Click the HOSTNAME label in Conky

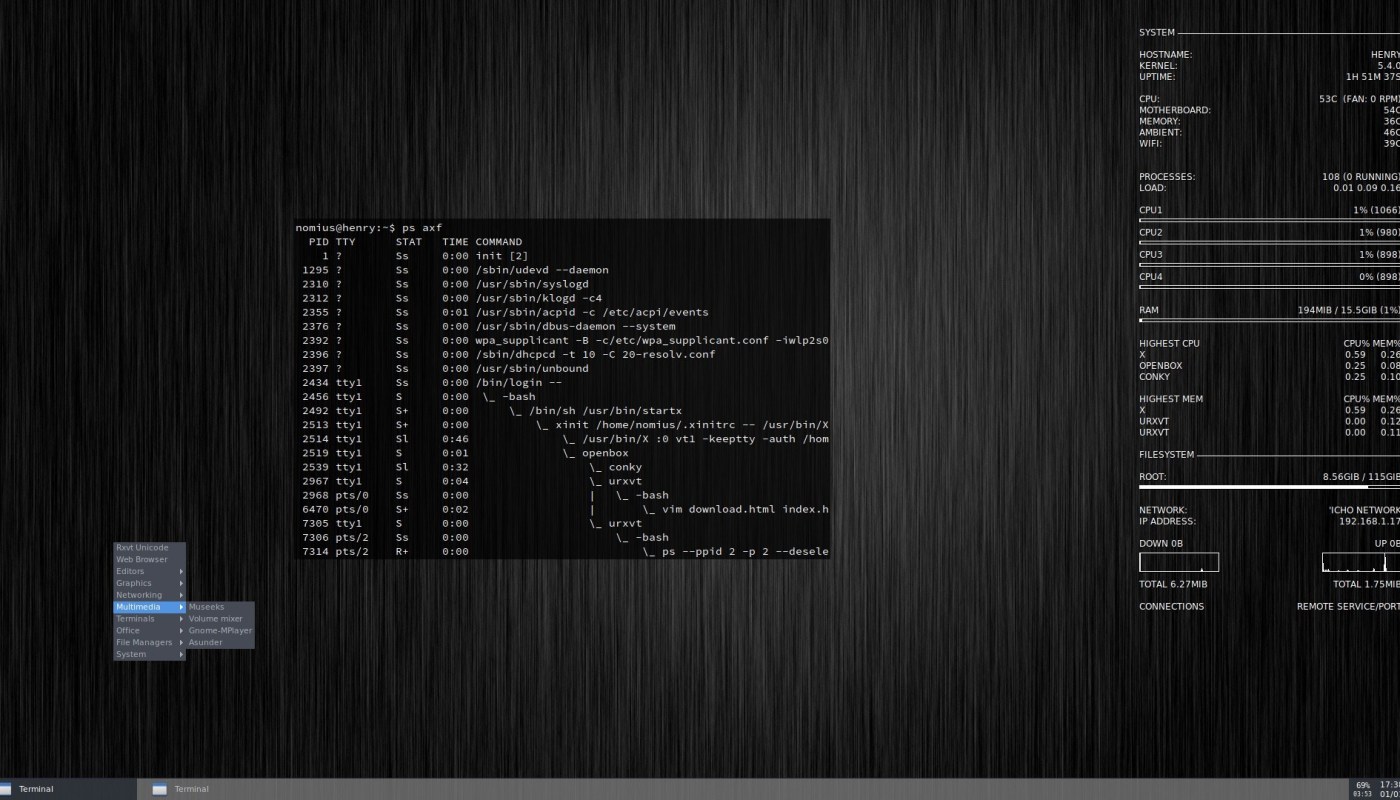coord(1165,54)
